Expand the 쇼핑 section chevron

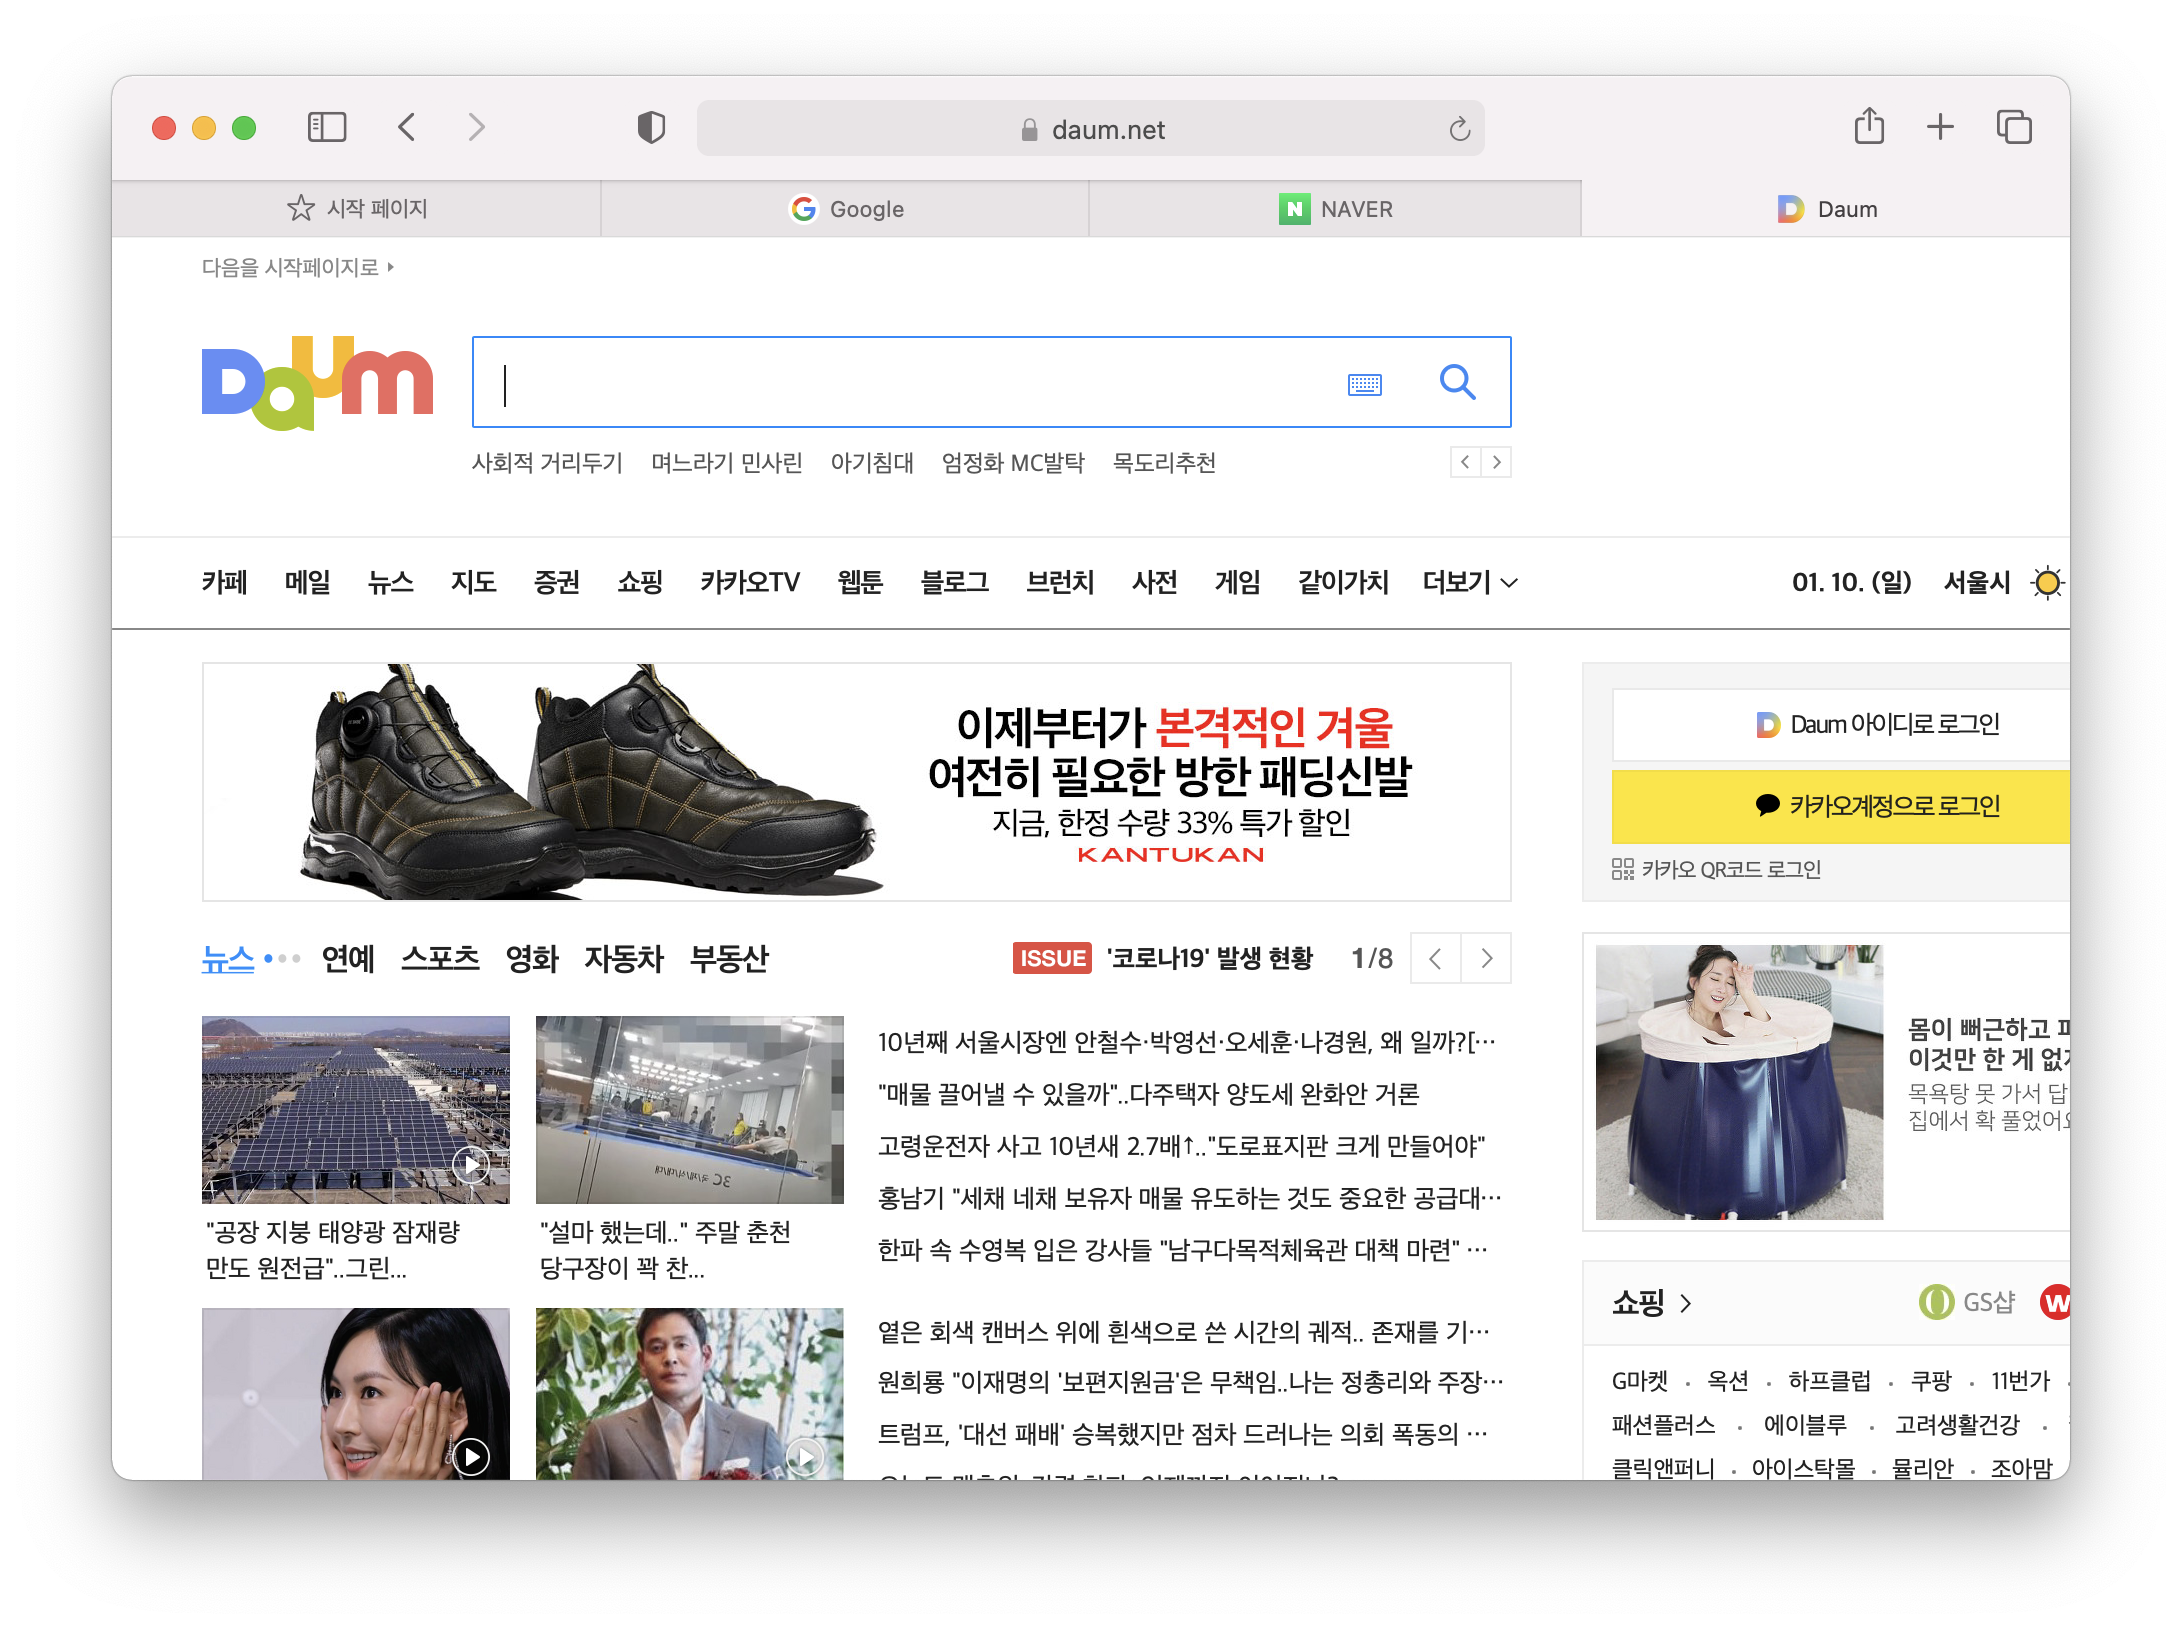[1686, 1303]
